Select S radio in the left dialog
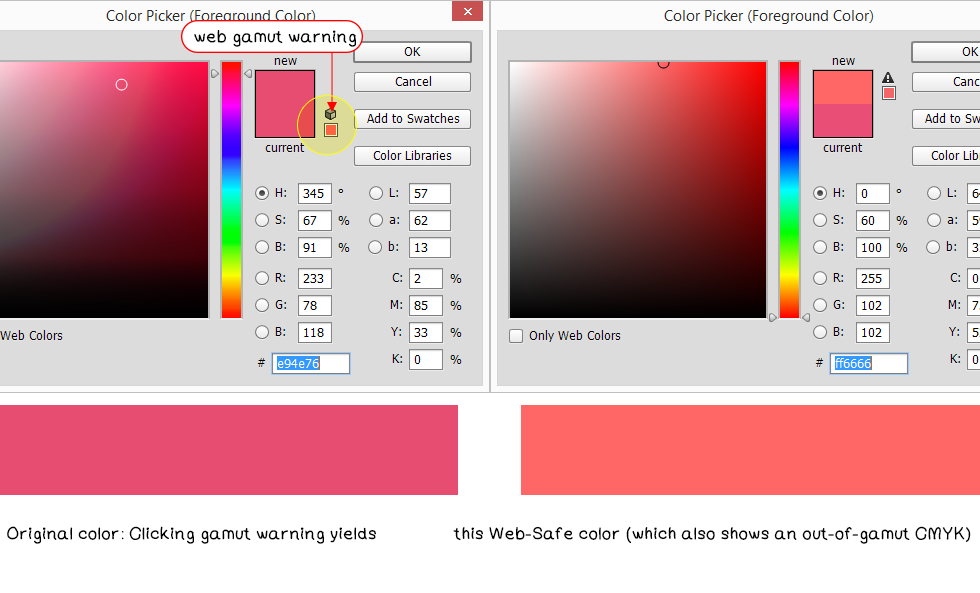 [x=262, y=221]
